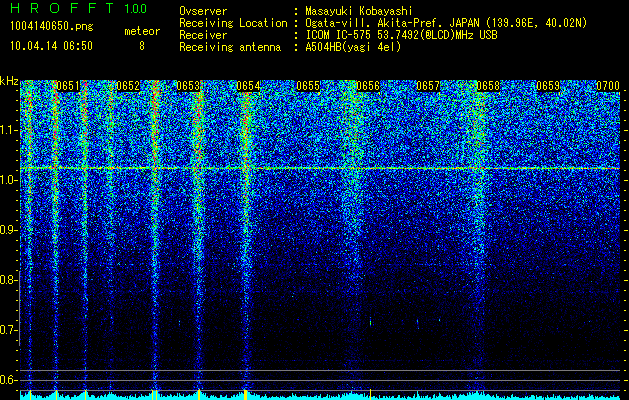
Task: Click the 1.1 frequency axis label
Action: click(9, 130)
